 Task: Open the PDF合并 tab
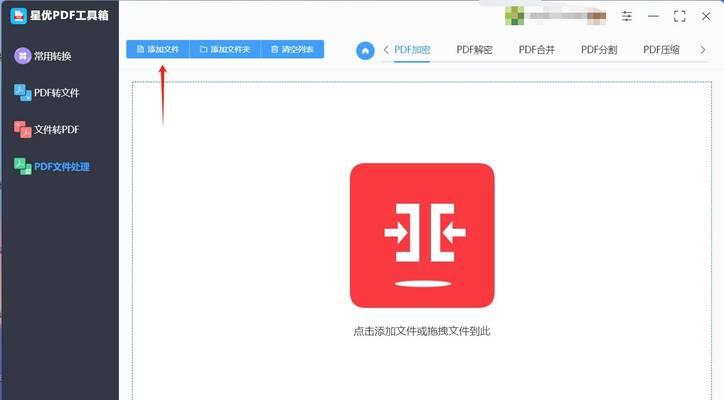[x=537, y=49]
